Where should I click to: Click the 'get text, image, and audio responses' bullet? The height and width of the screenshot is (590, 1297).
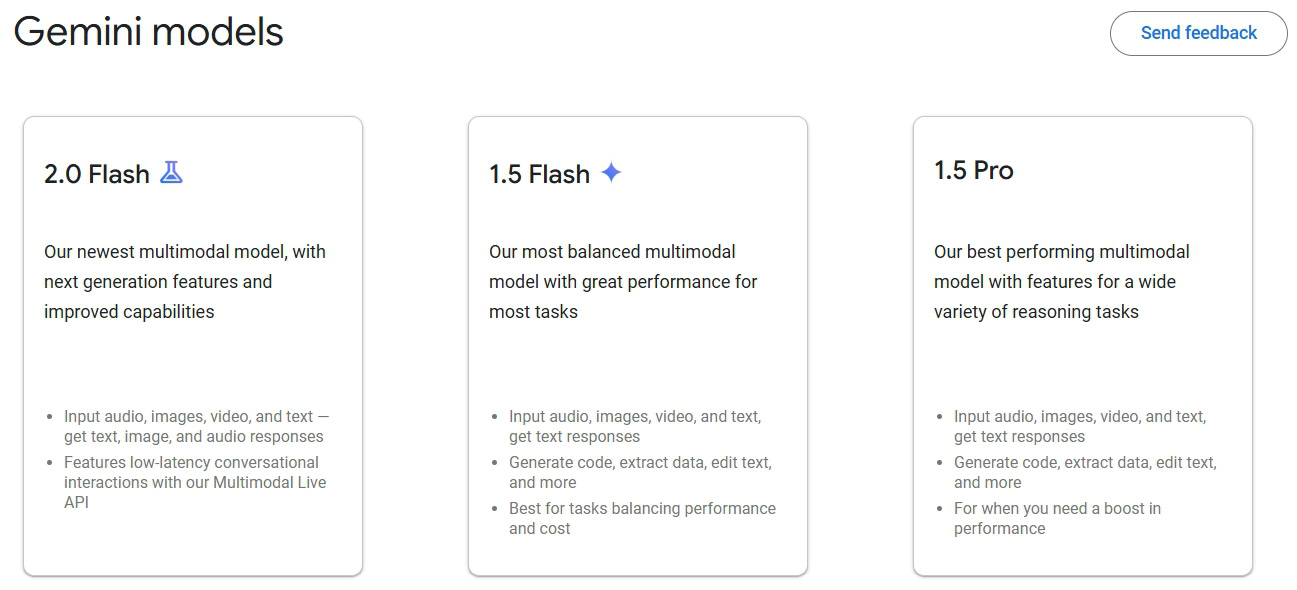pos(195,426)
